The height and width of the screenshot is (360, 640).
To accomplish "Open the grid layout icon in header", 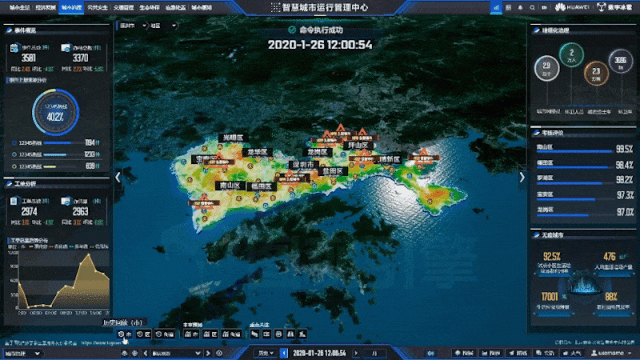I will pyautogui.click(x=508, y=7).
